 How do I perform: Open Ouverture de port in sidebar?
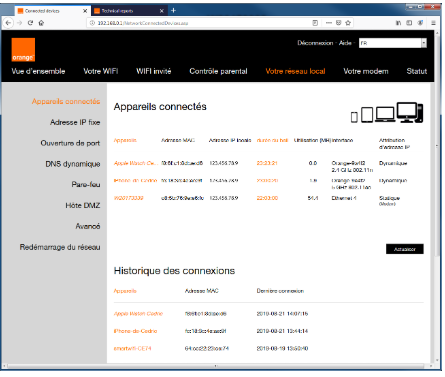click(70, 143)
